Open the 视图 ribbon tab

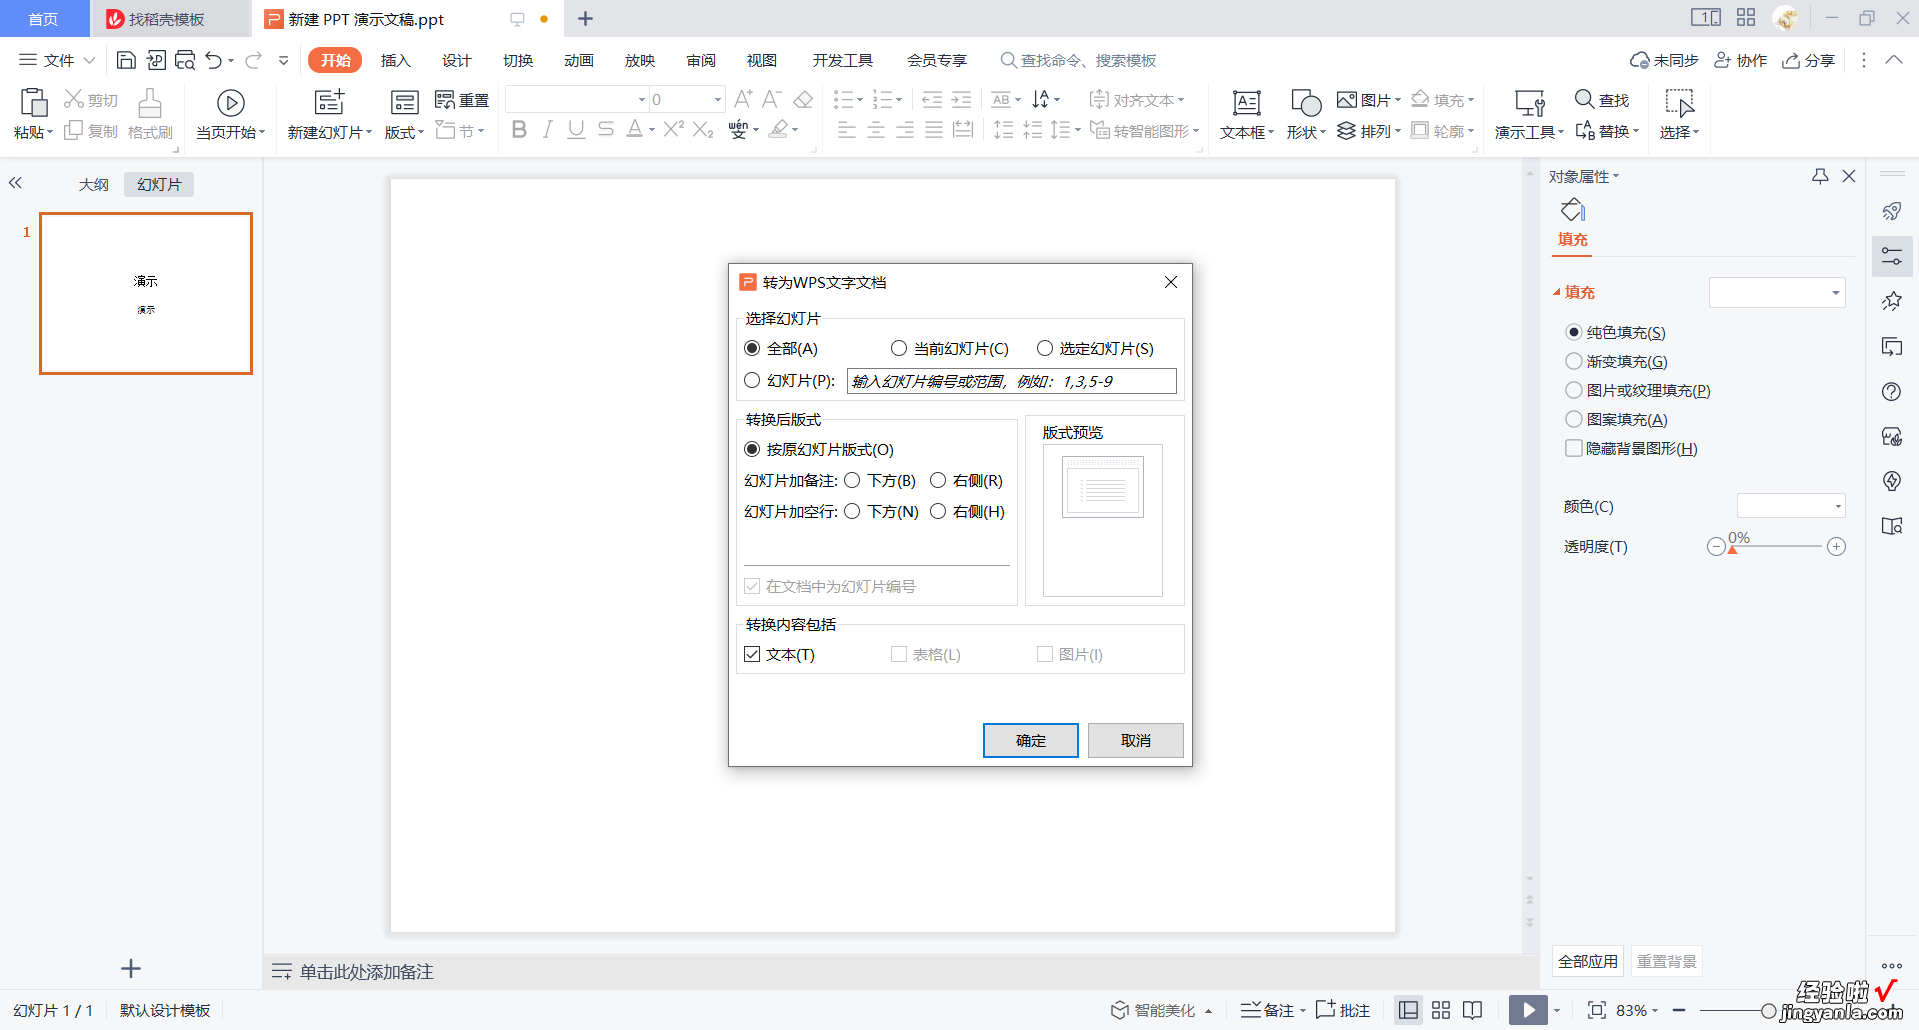(762, 60)
